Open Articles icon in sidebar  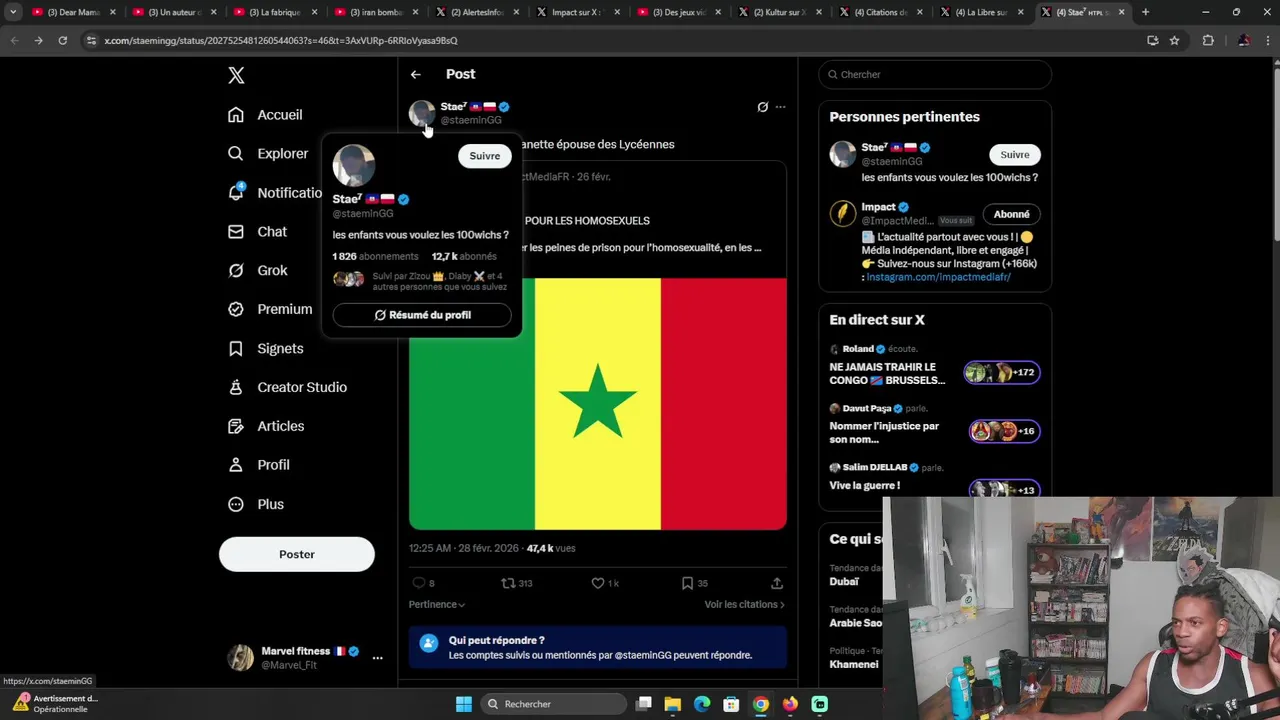236,426
